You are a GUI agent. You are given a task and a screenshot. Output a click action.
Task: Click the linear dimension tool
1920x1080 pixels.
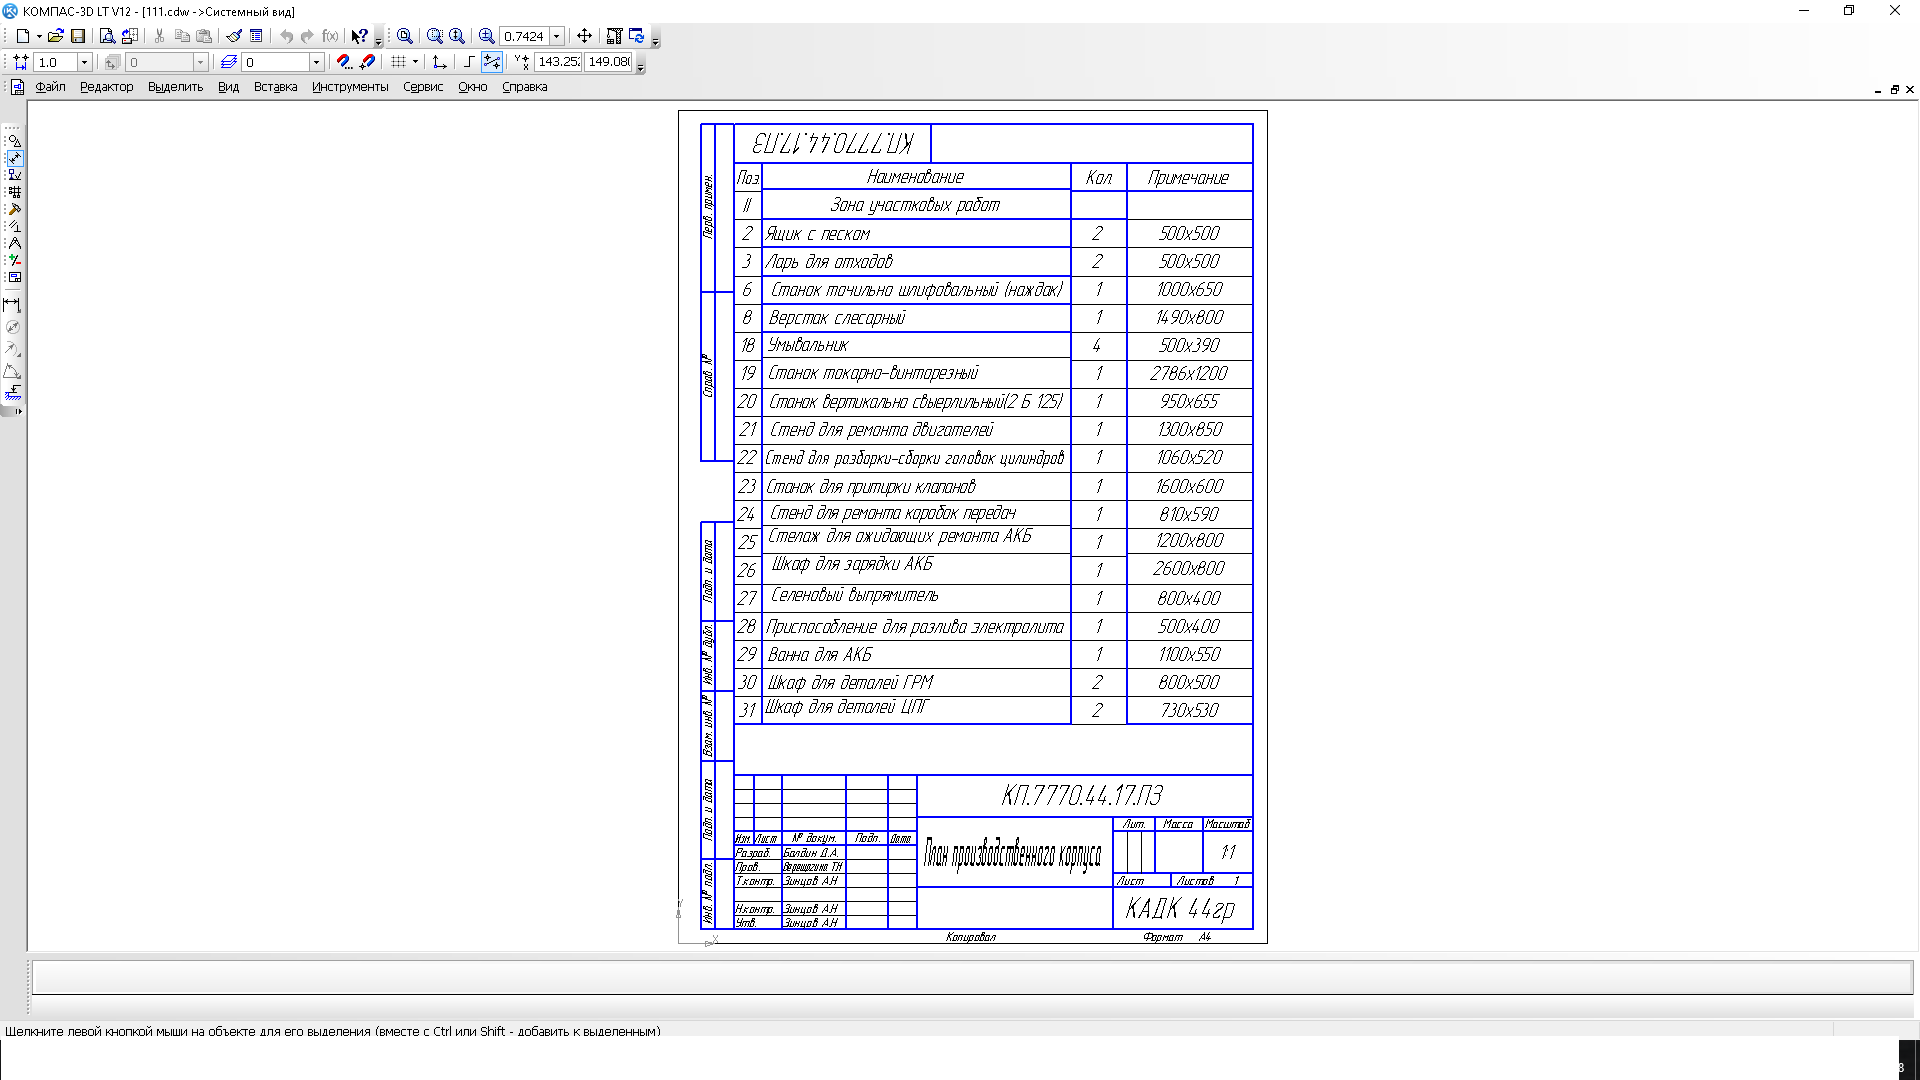[12, 305]
